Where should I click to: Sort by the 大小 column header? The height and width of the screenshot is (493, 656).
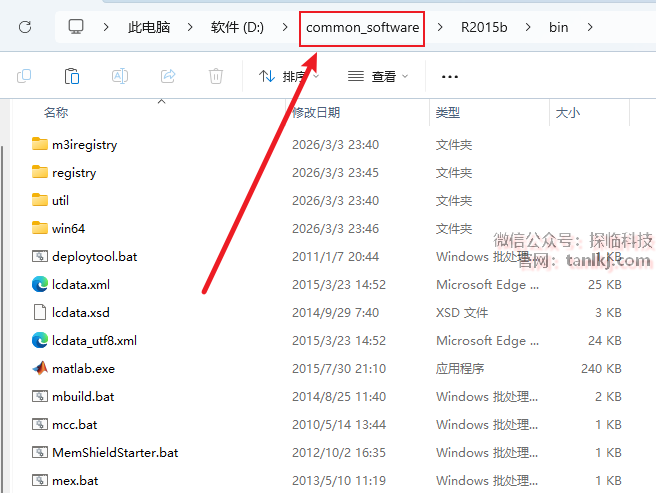coord(568,113)
